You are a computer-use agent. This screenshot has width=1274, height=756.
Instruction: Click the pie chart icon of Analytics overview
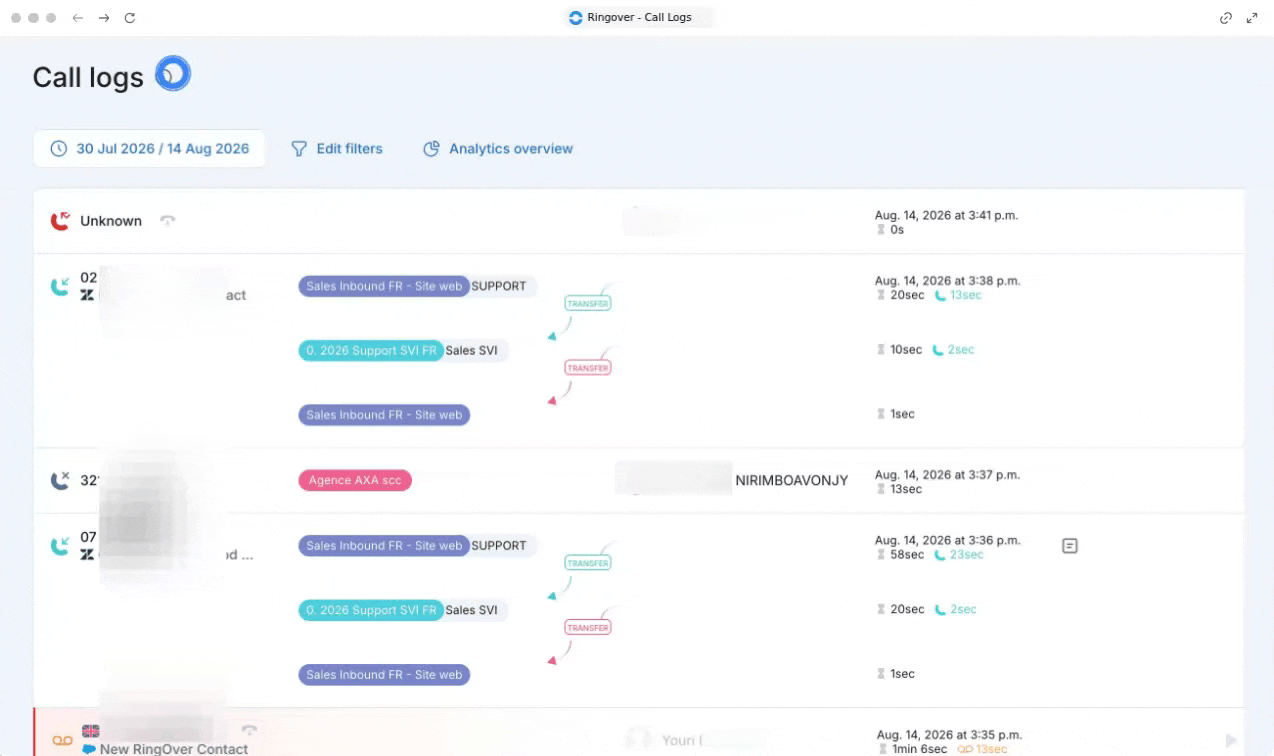431,148
